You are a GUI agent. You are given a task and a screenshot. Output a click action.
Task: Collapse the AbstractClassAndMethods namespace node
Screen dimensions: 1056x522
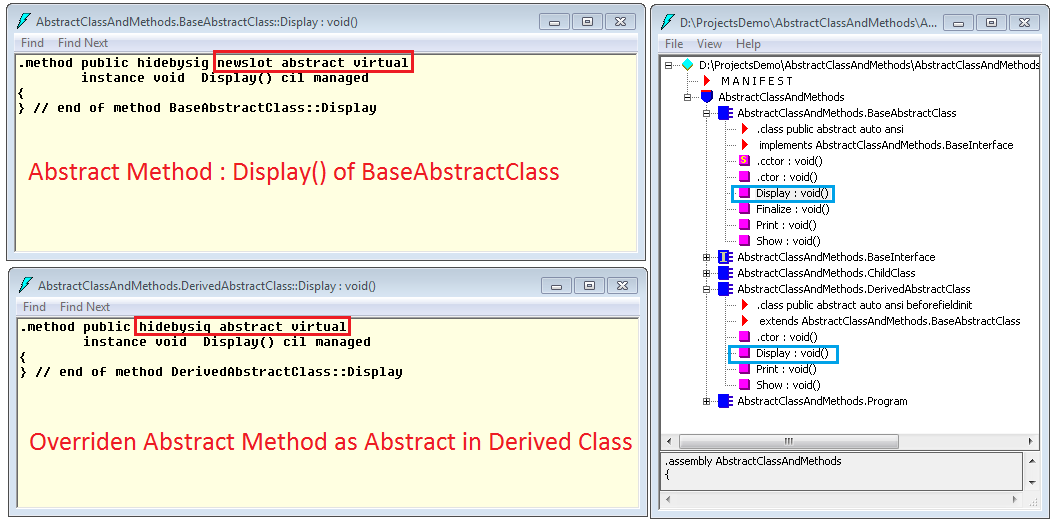pos(688,97)
